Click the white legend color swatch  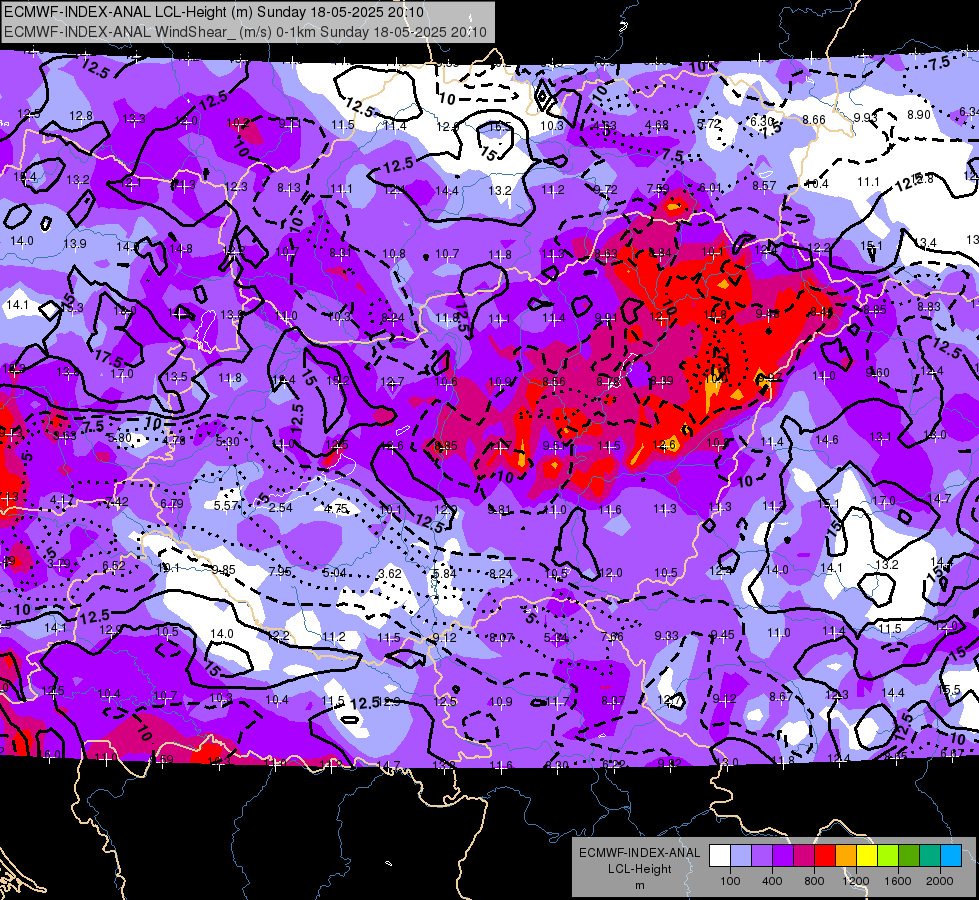pyautogui.click(x=720, y=856)
